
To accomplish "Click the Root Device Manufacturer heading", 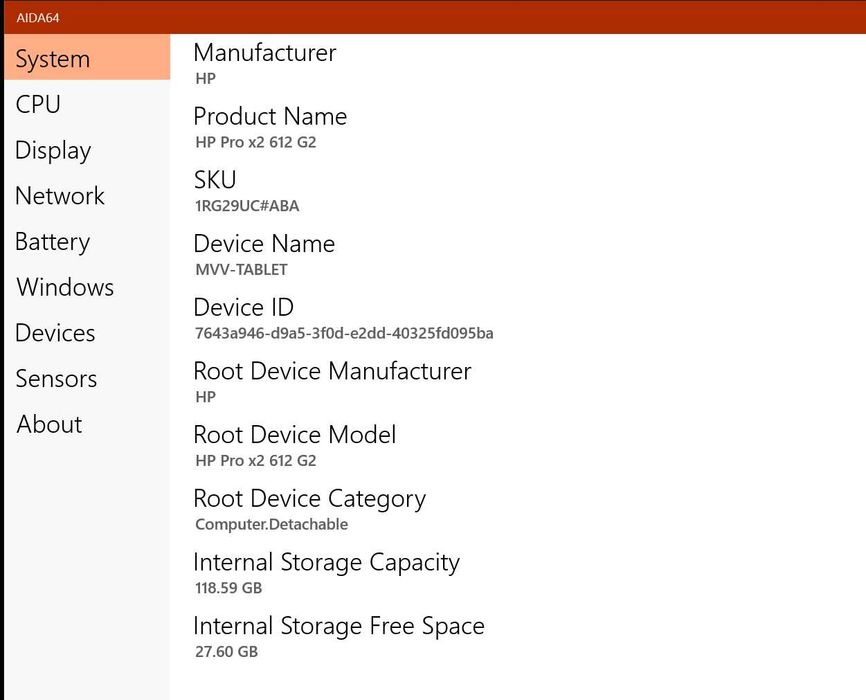I will (x=332, y=371).
